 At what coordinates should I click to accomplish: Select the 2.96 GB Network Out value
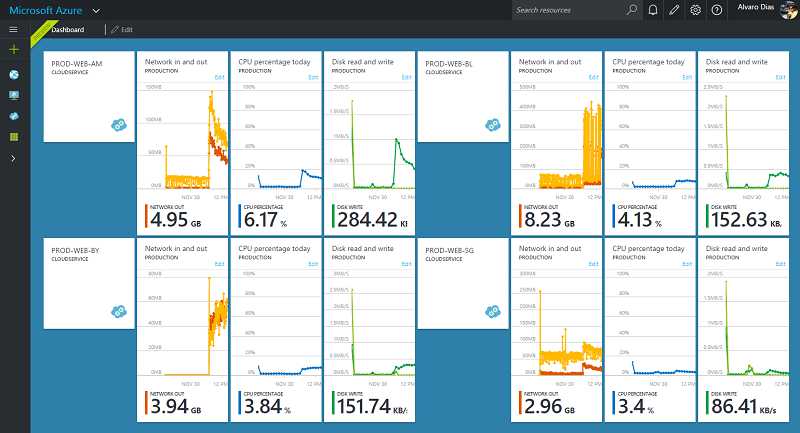(549, 406)
